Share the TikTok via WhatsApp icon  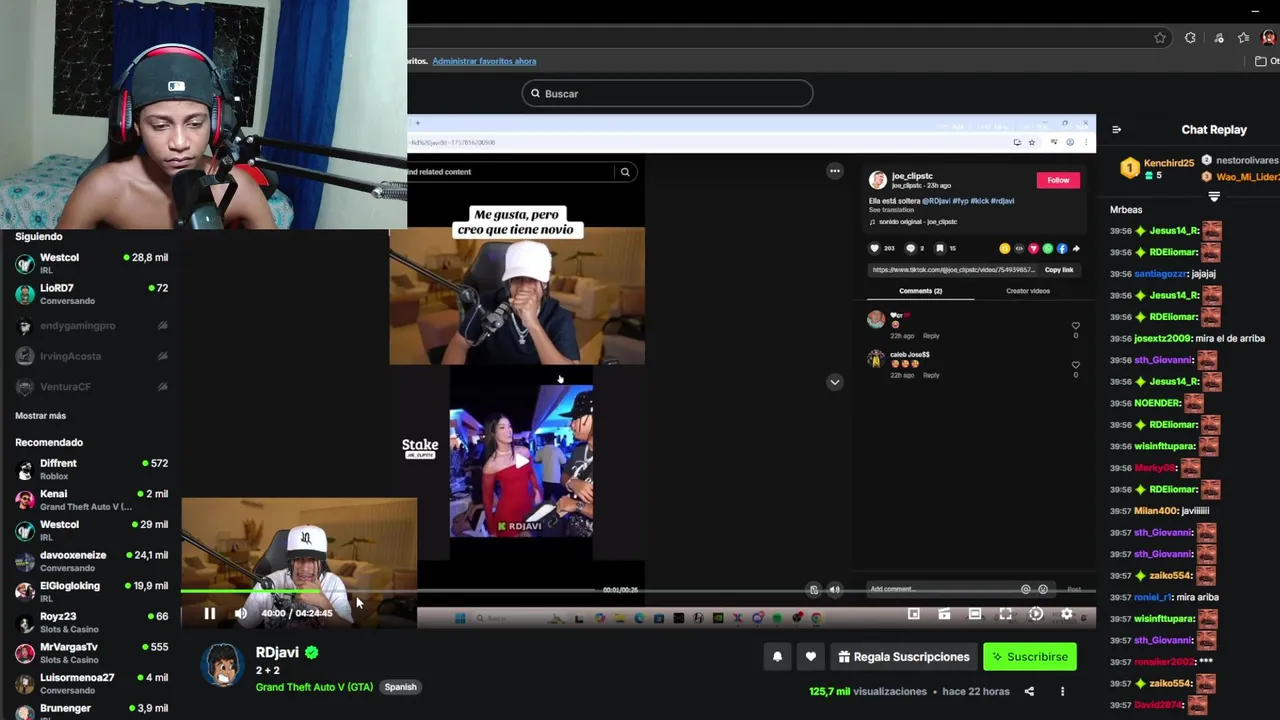(1048, 248)
